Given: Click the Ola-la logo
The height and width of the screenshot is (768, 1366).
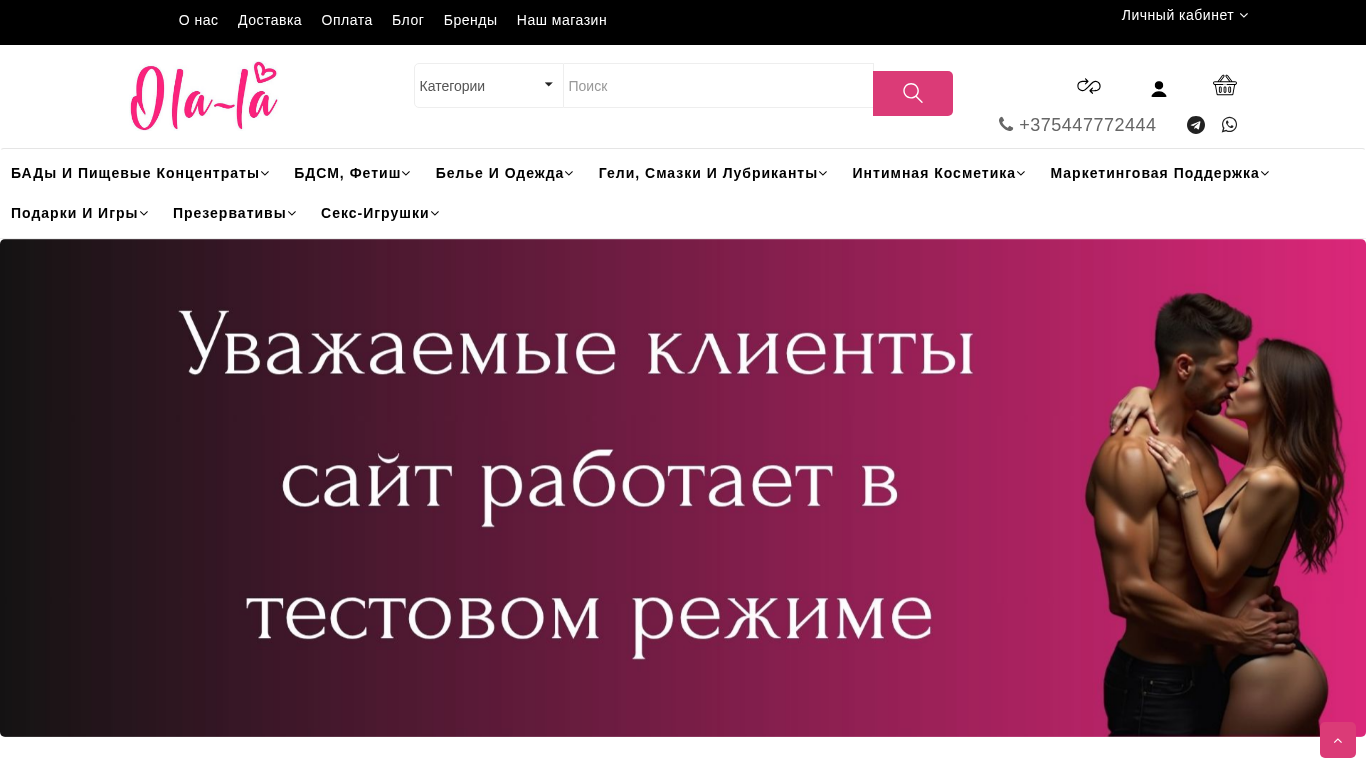Looking at the screenshot, I should [x=204, y=96].
